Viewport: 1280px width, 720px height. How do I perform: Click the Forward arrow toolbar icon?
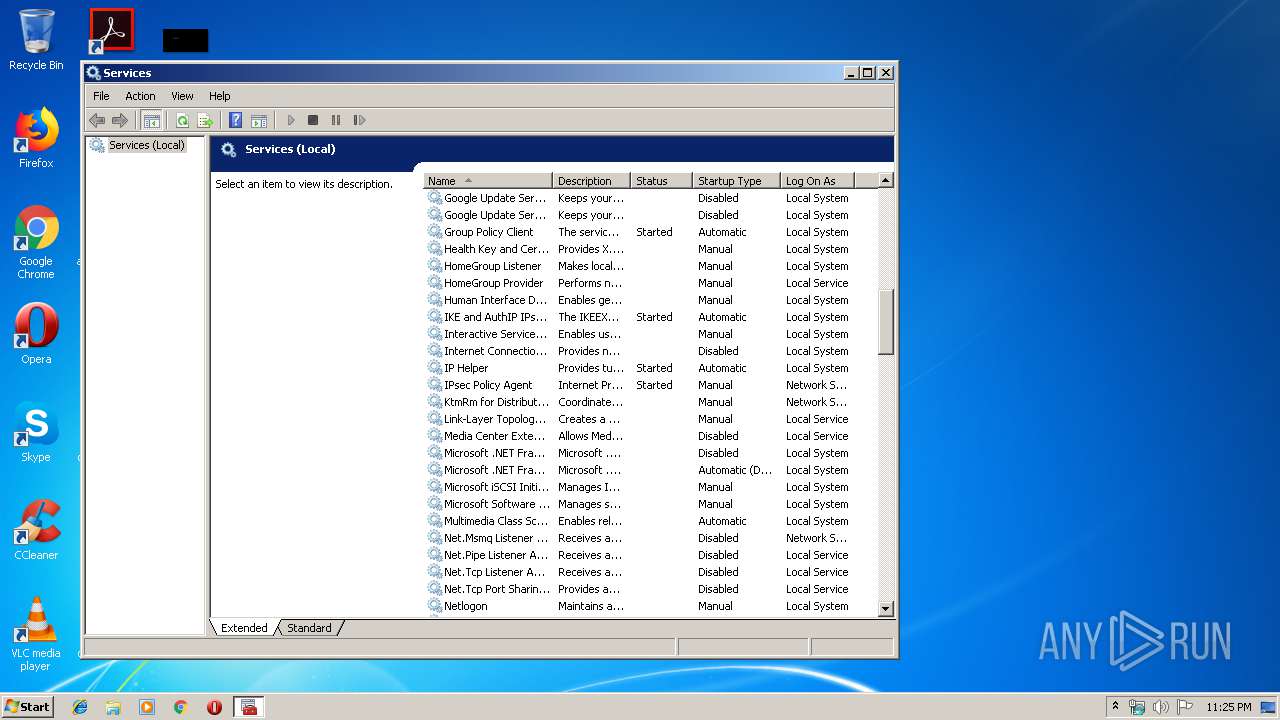(x=120, y=120)
